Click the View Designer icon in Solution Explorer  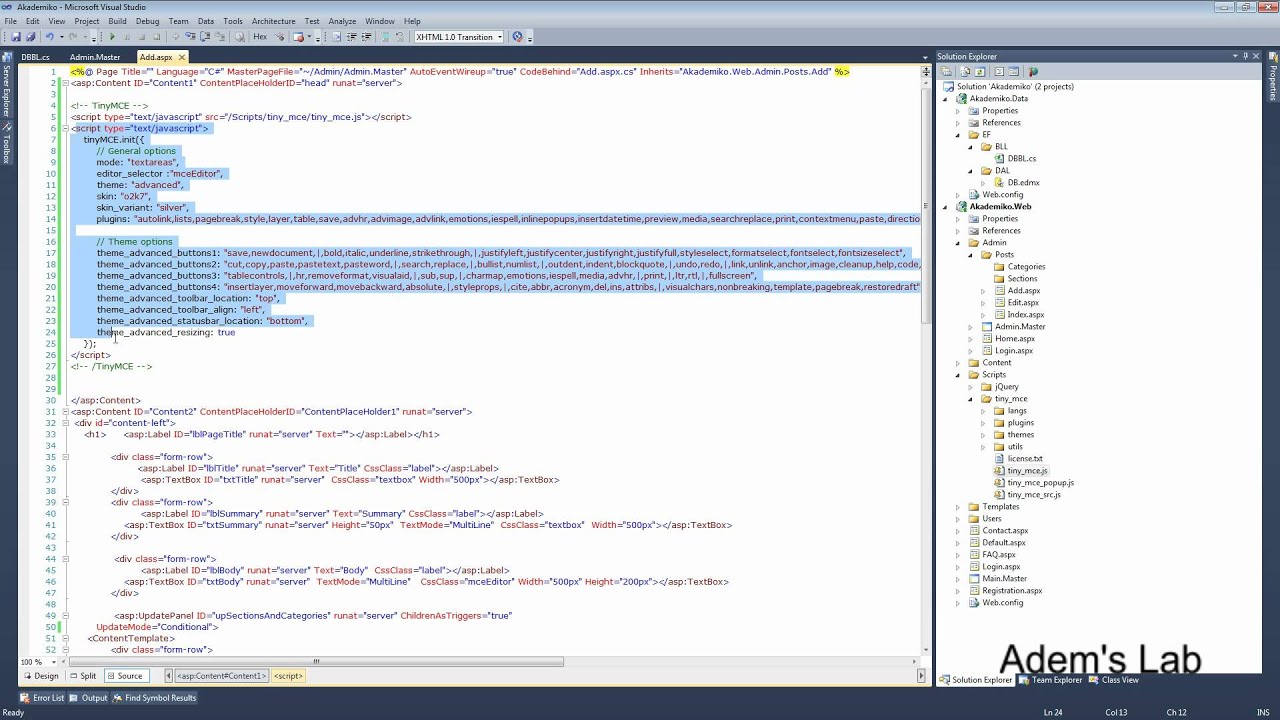point(1014,71)
